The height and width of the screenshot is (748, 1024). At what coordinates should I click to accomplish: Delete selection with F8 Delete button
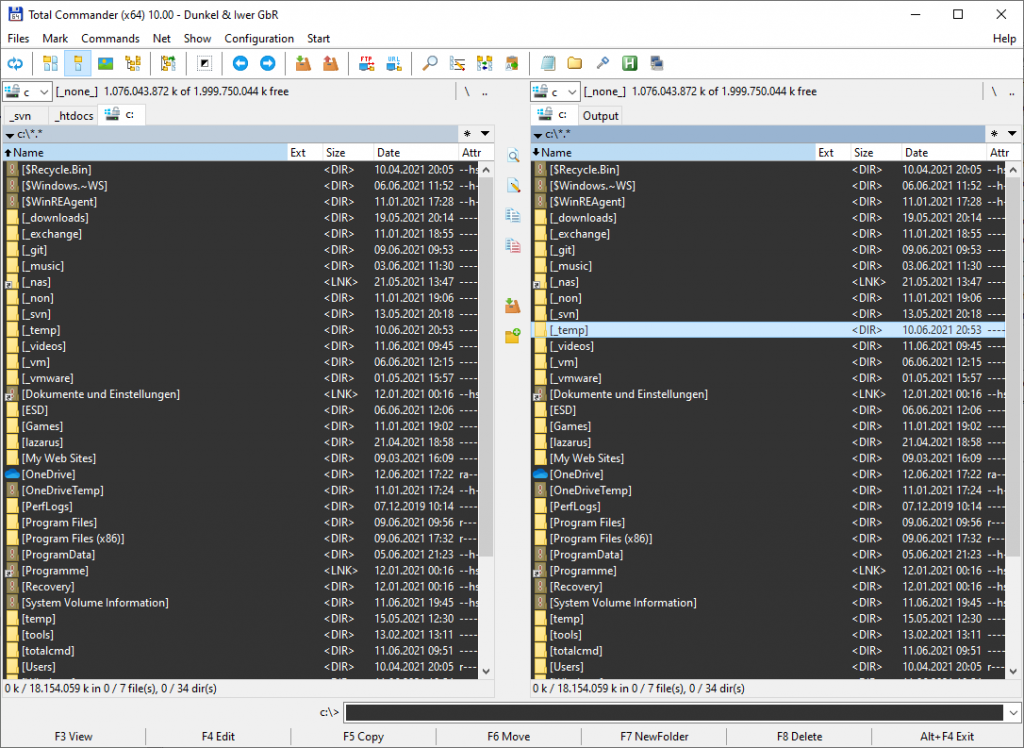pos(800,736)
